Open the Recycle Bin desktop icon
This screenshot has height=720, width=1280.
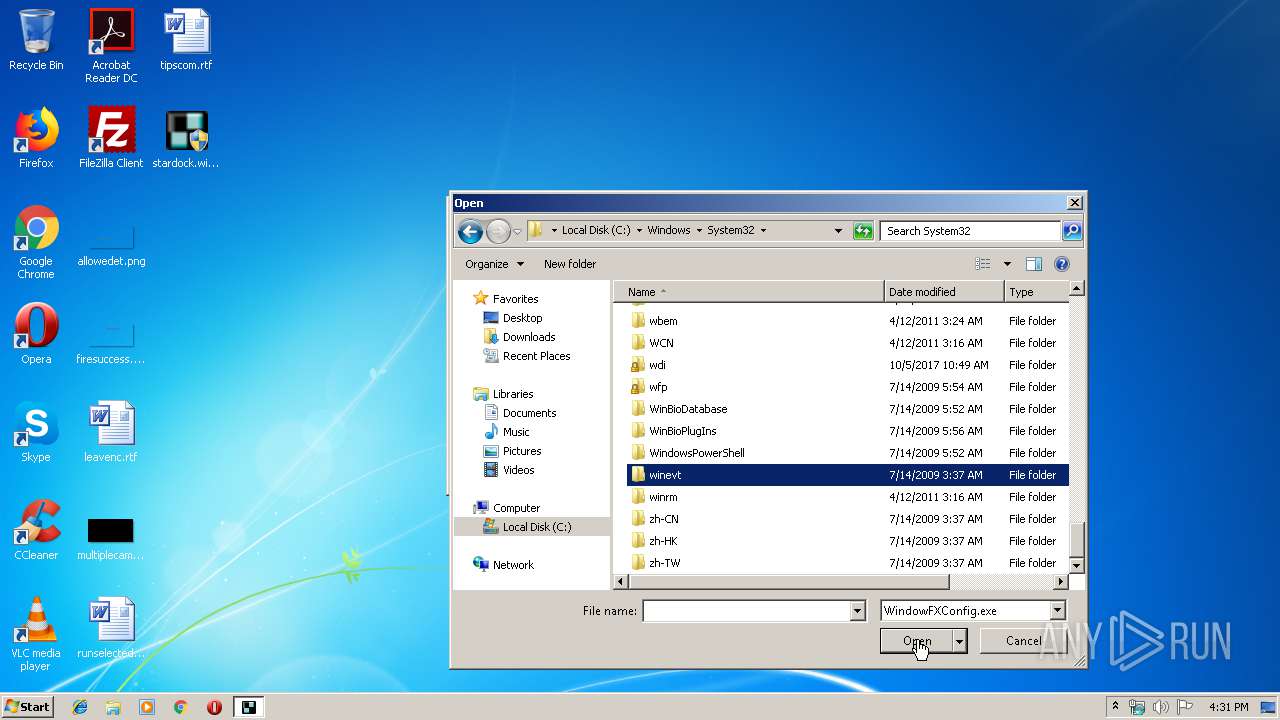click(x=36, y=40)
